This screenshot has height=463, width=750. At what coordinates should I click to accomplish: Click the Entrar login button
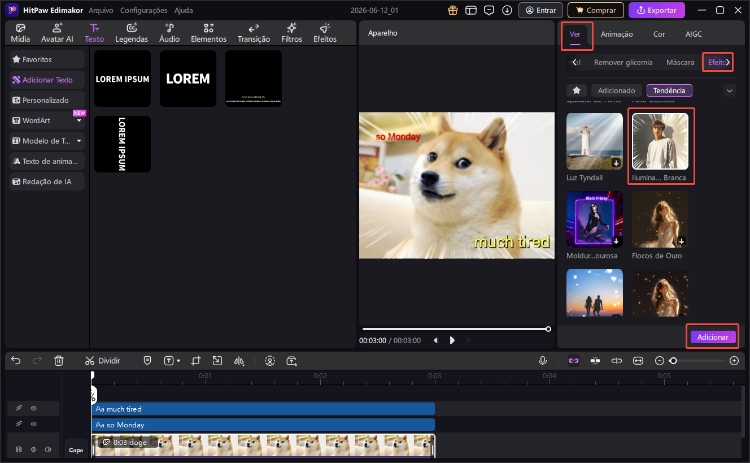coord(540,10)
